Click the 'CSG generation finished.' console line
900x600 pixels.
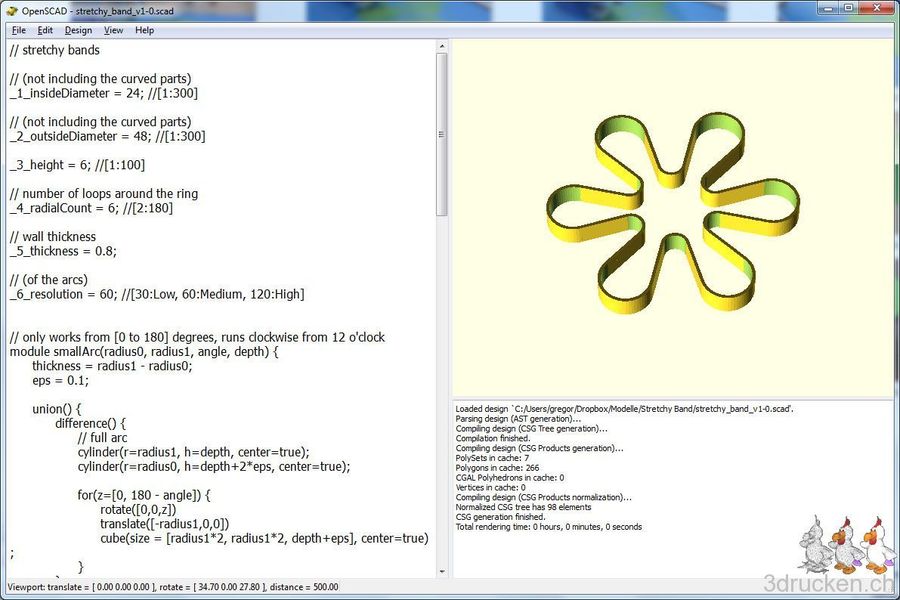tap(501, 517)
